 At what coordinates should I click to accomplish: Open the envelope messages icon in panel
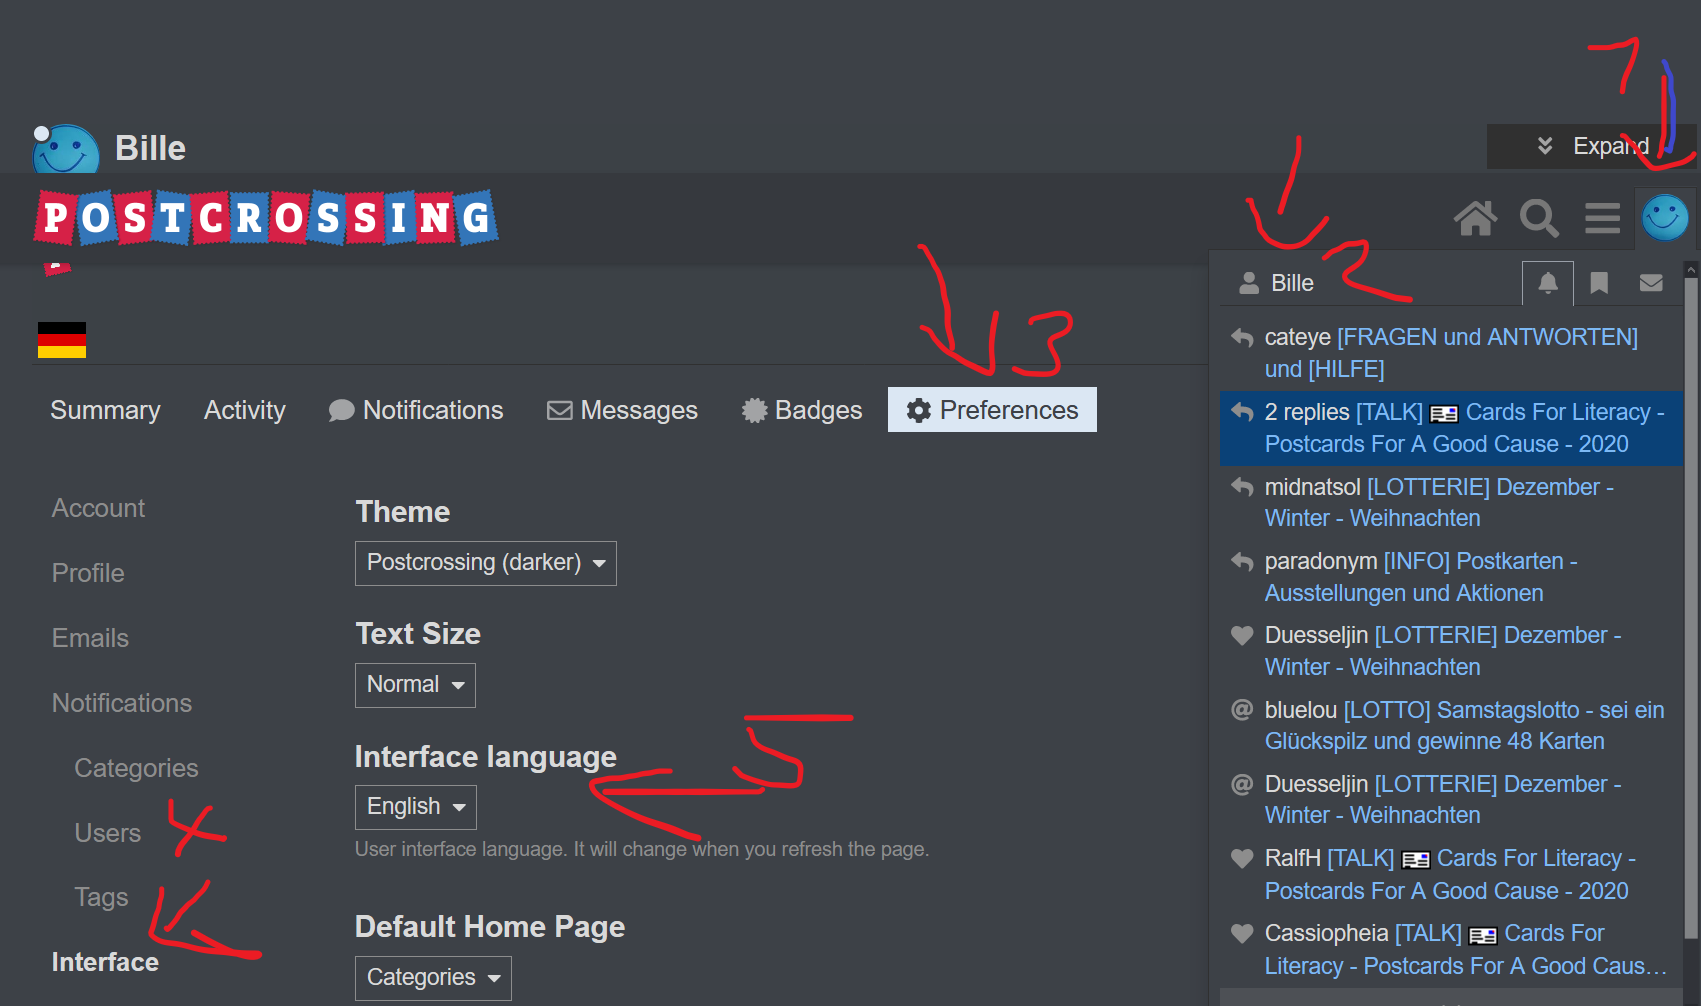(1651, 283)
